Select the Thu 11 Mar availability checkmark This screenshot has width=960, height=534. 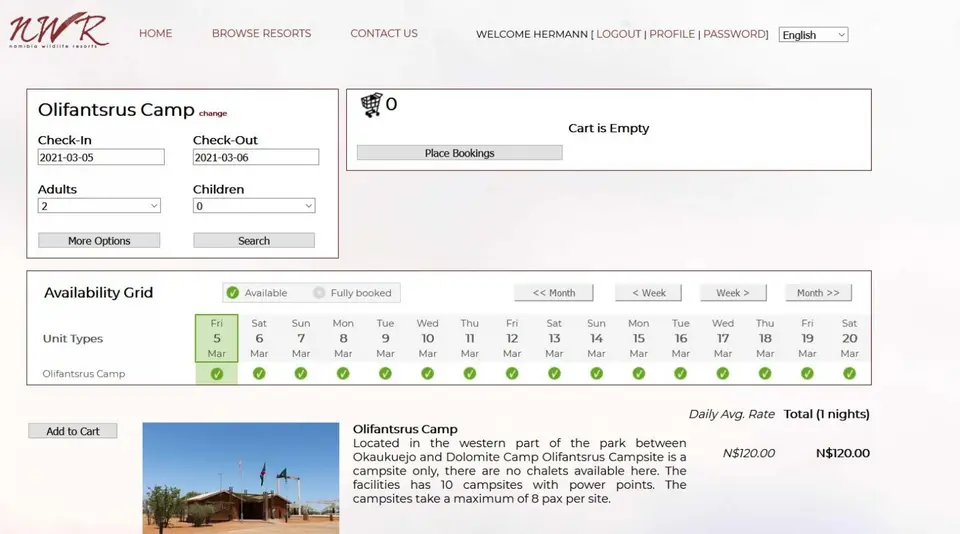[x=470, y=373]
